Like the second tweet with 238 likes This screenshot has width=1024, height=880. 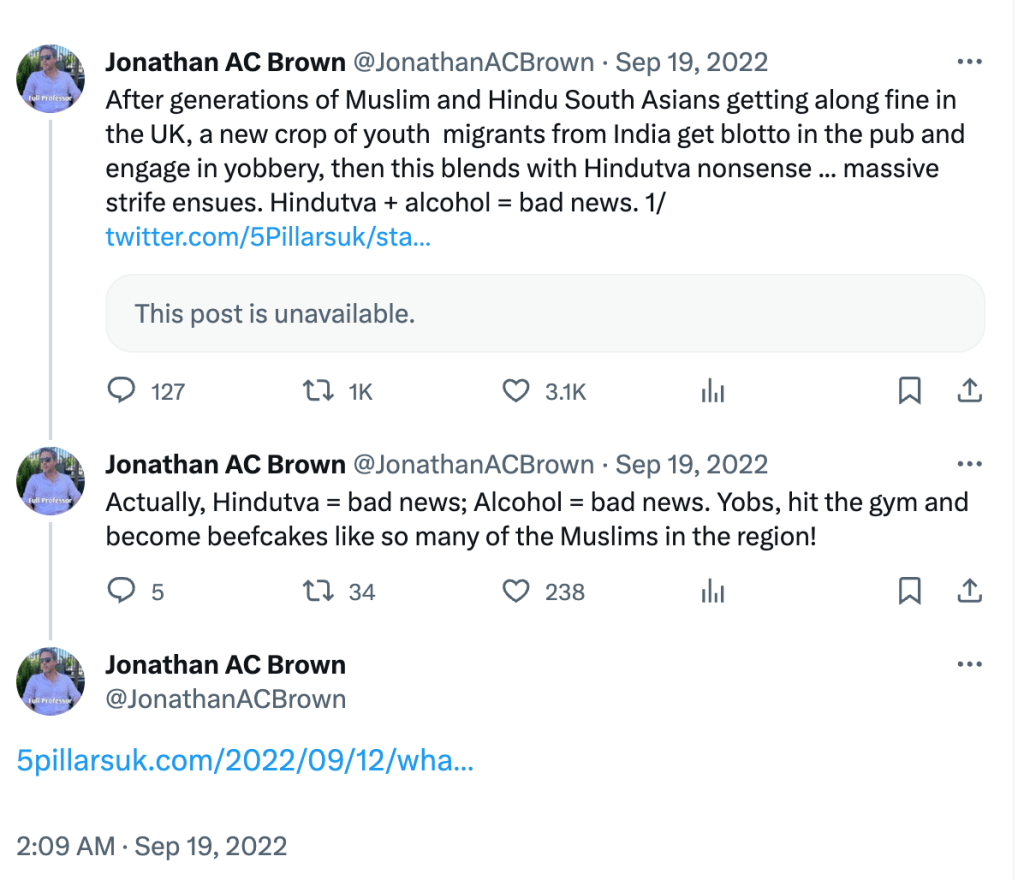coord(515,591)
